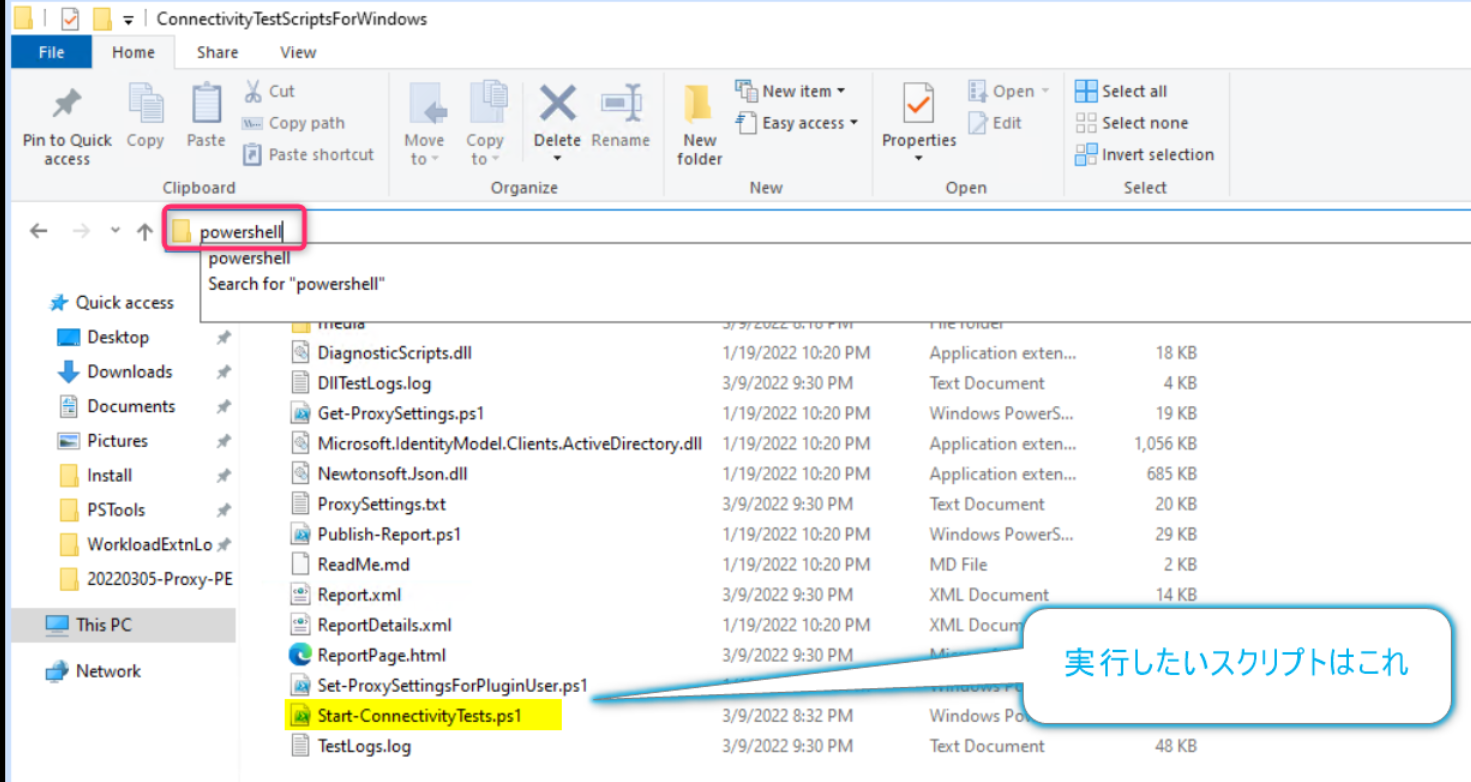Open the PSTools folder in sidebar

(x=103, y=510)
